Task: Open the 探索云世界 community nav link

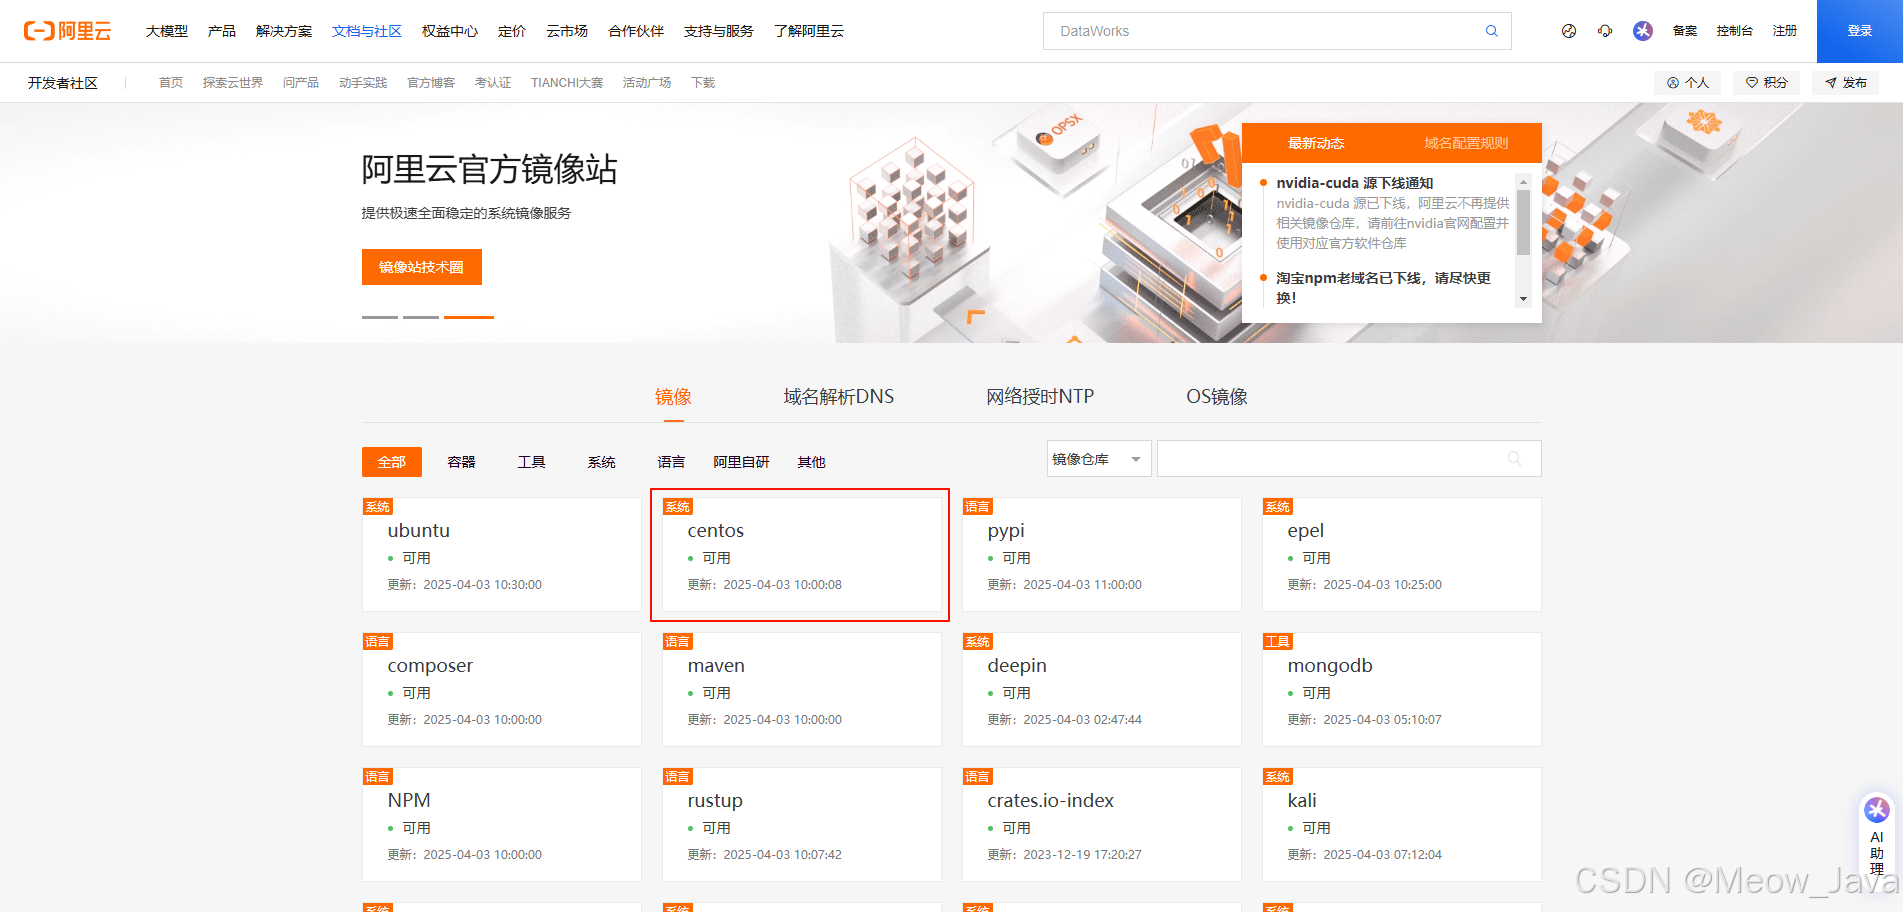Action: coord(233,83)
